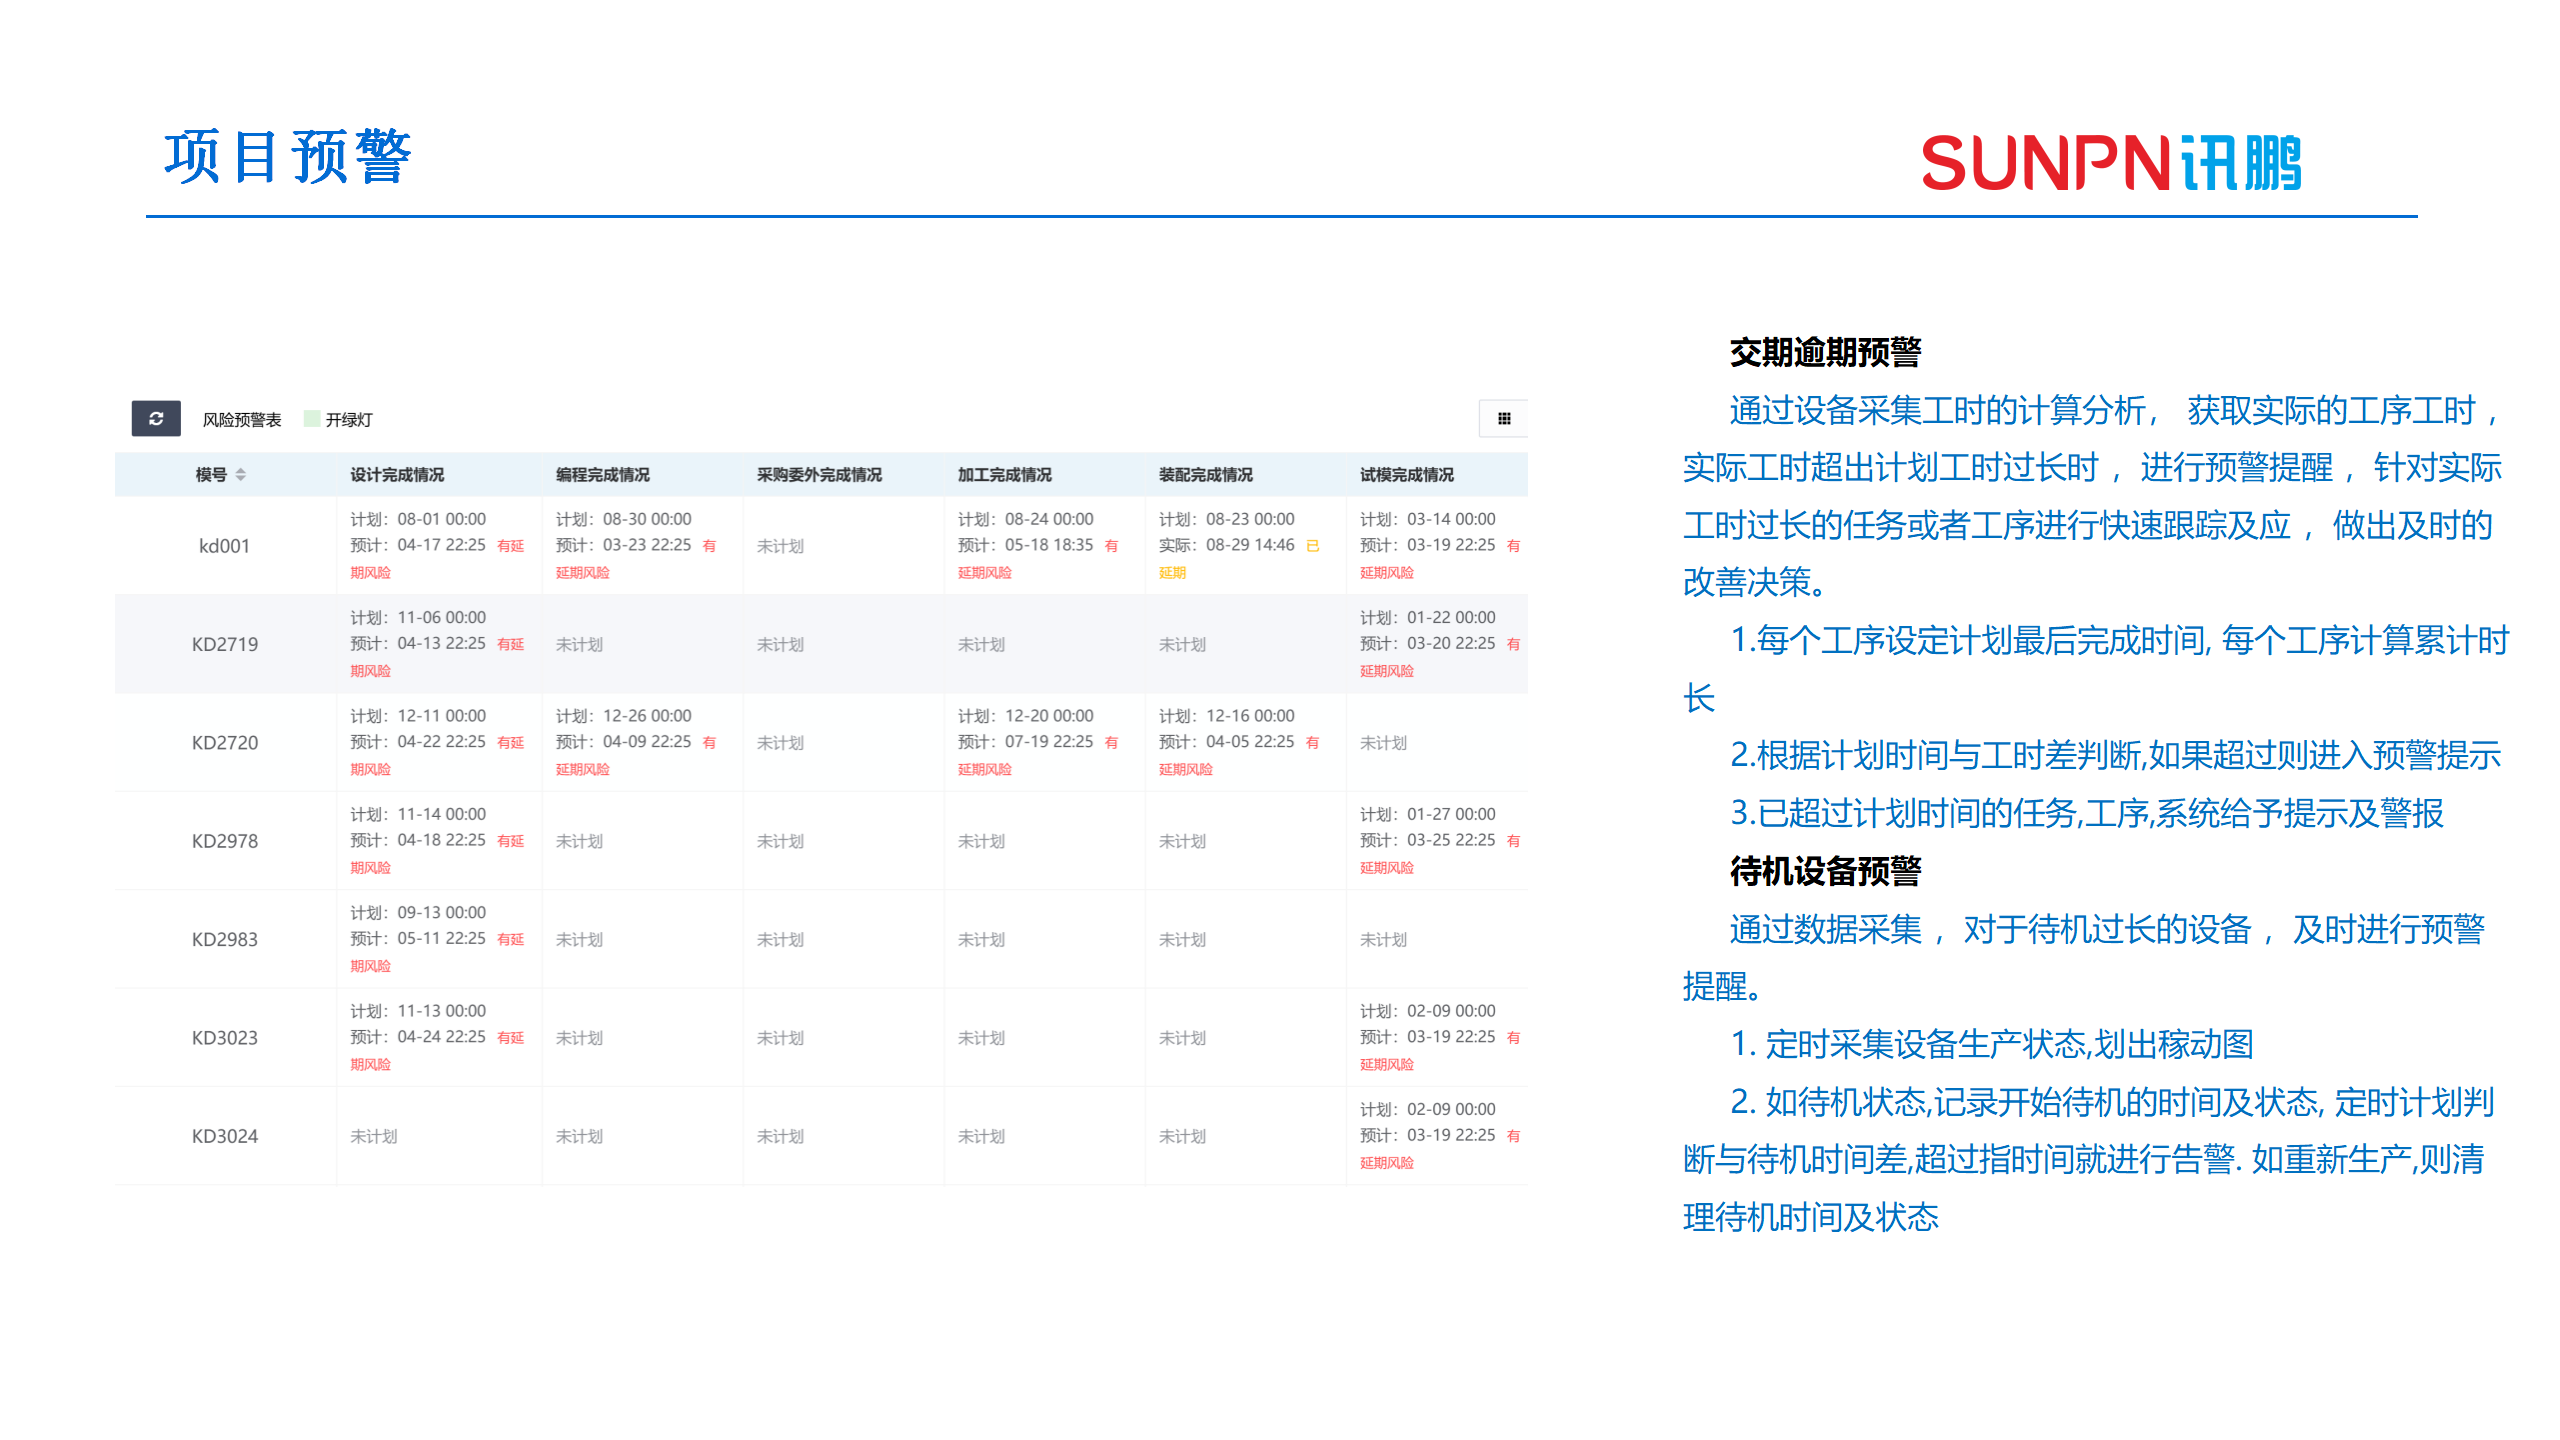
Task: Toggle the 开绿灯 legend
Action: (348, 418)
